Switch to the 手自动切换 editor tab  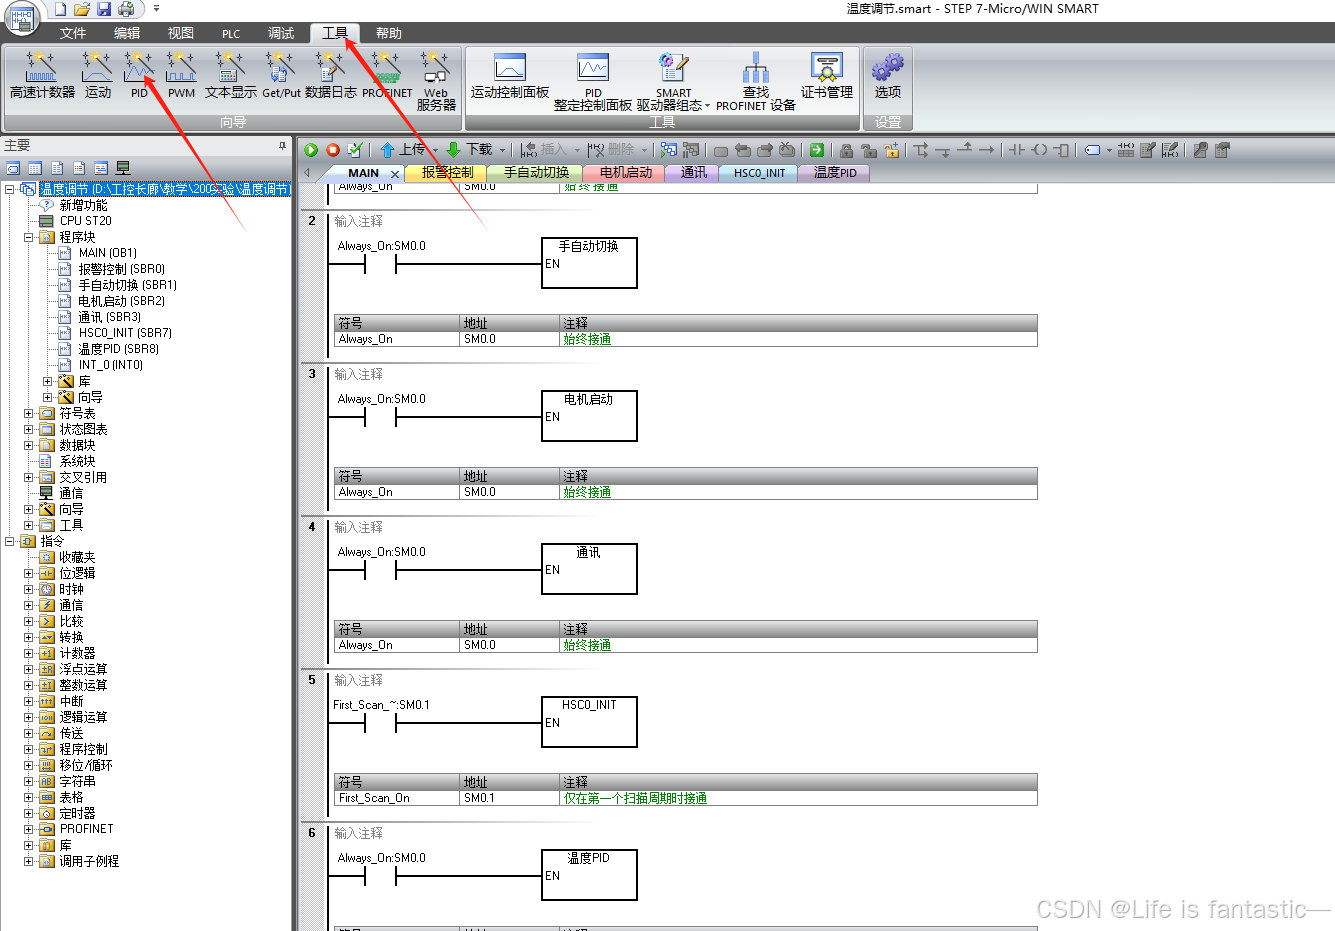point(536,173)
